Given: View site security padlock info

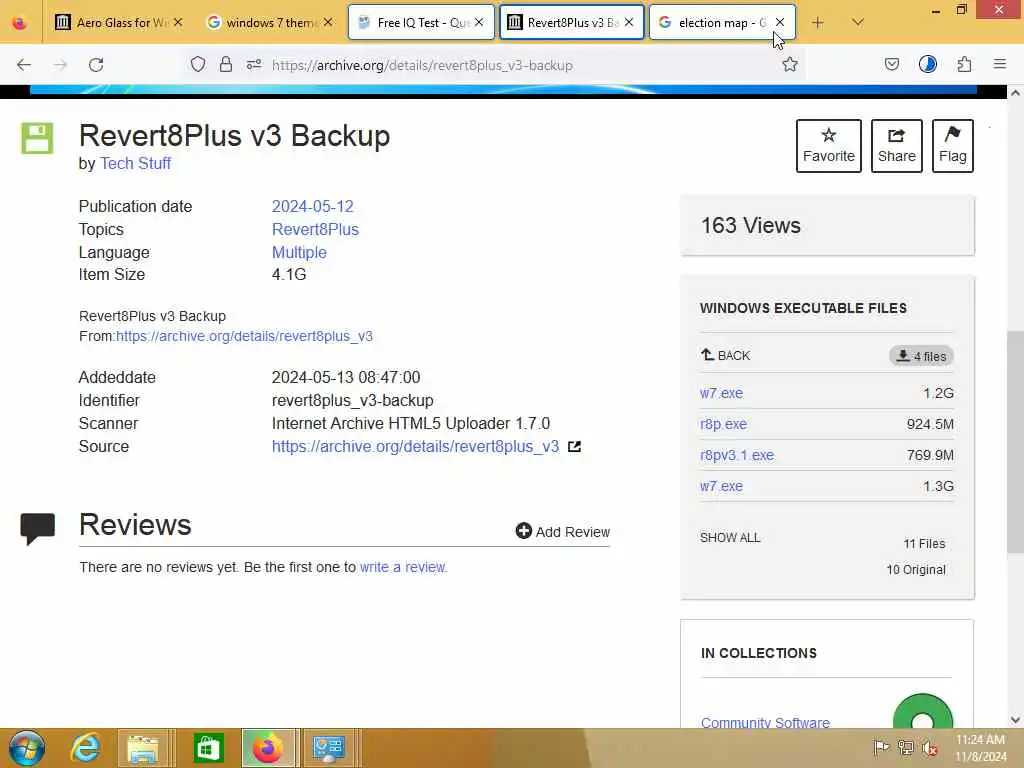Looking at the screenshot, I should [x=225, y=65].
